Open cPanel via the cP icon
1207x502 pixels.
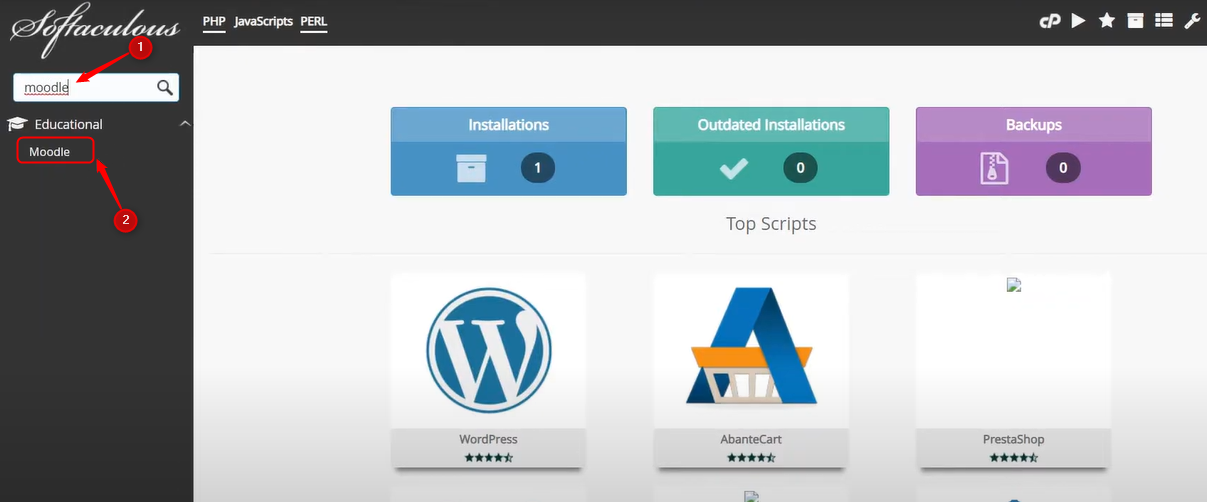(1049, 21)
